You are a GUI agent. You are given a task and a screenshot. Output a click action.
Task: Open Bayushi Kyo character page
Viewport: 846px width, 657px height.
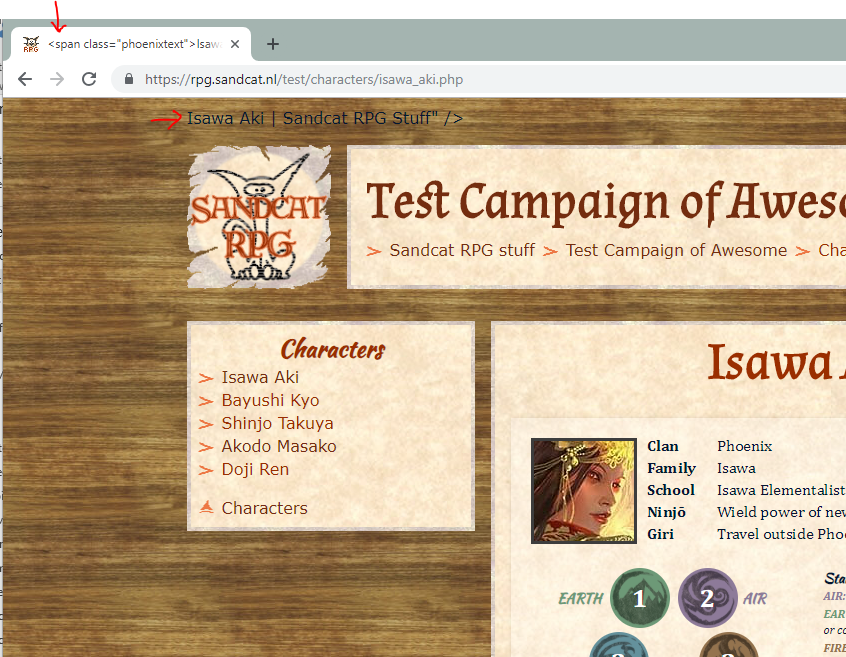(x=270, y=400)
